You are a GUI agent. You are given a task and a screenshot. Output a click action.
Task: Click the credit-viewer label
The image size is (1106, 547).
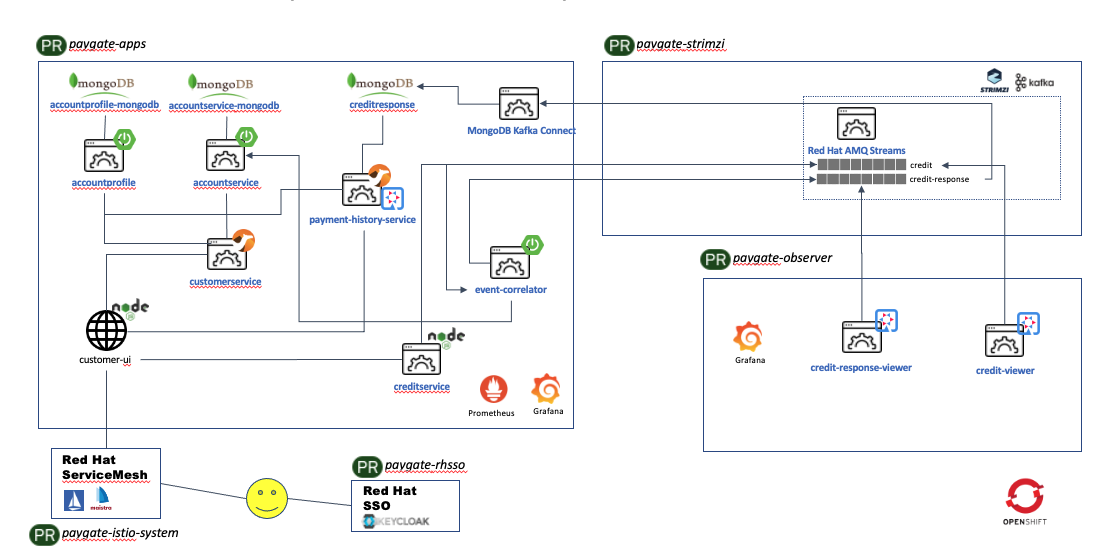point(1005,370)
